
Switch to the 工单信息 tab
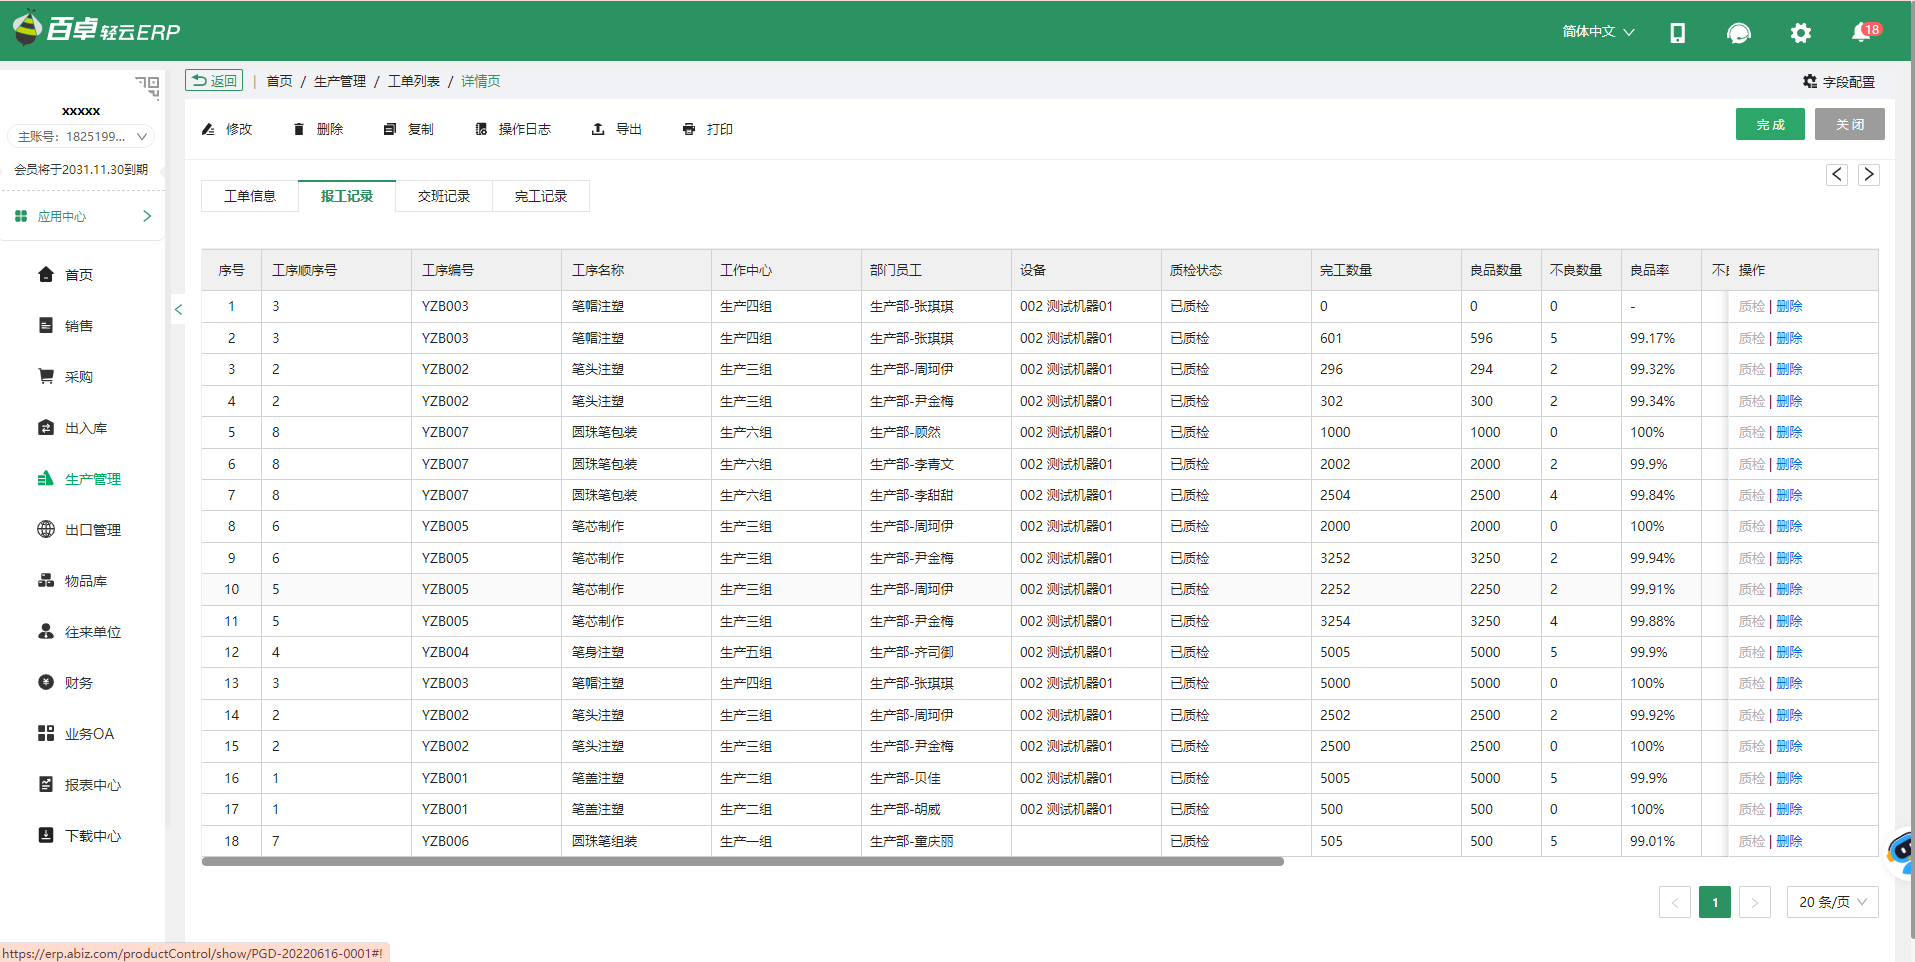(250, 196)
